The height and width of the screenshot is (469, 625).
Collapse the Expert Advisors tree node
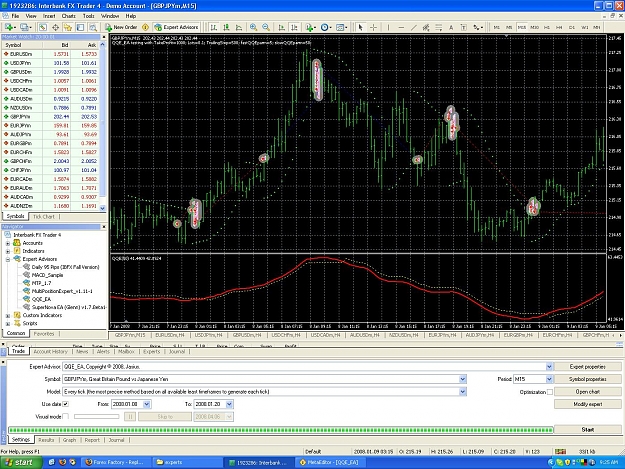[8, 259]
